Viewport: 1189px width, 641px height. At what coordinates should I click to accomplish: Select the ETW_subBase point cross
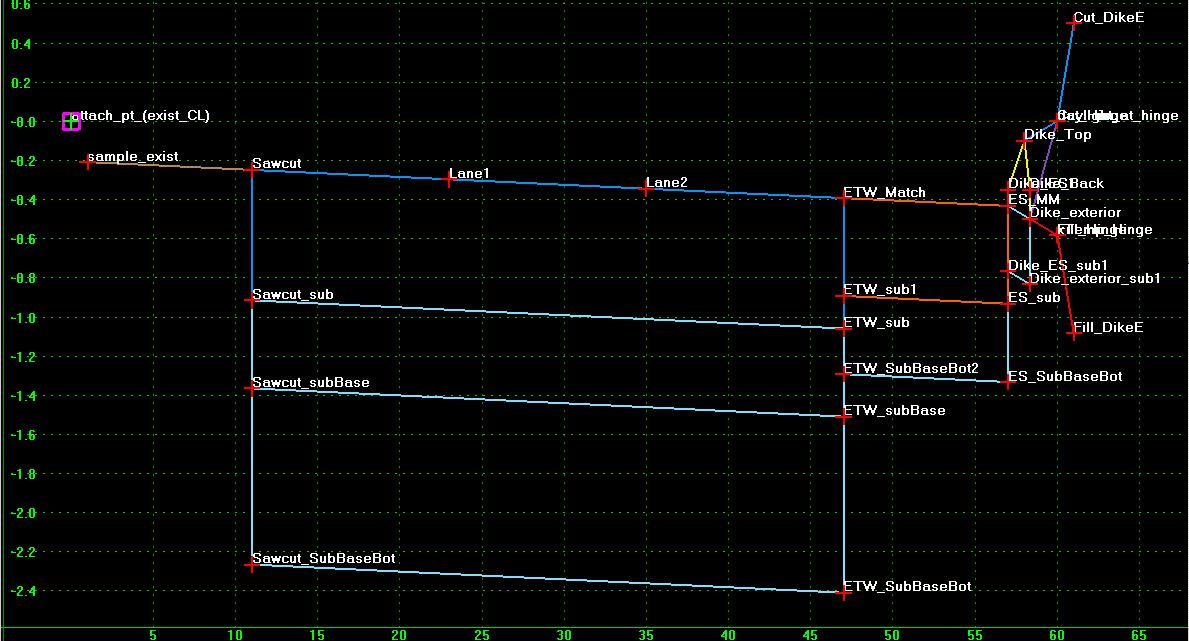click(x=843, y=416)
